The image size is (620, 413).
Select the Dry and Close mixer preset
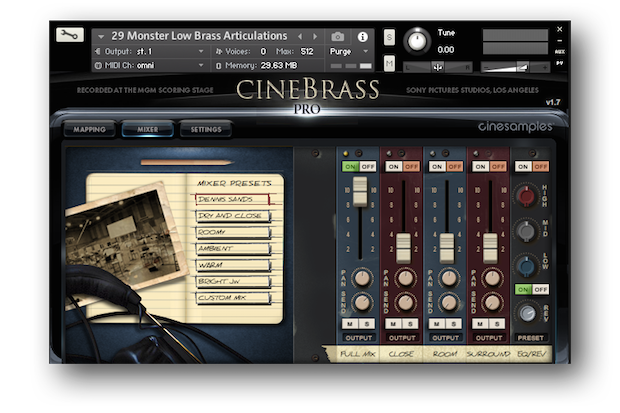pyautogui.click(x=232, y=216)
